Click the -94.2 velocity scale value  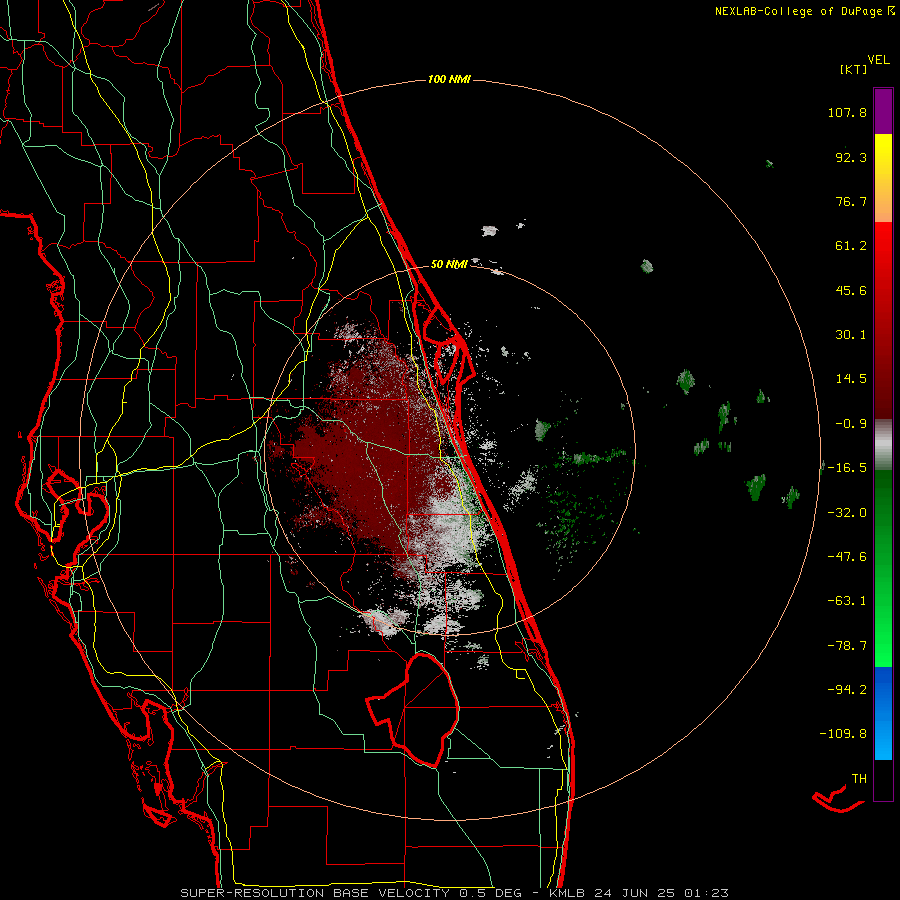pos(847,689)
